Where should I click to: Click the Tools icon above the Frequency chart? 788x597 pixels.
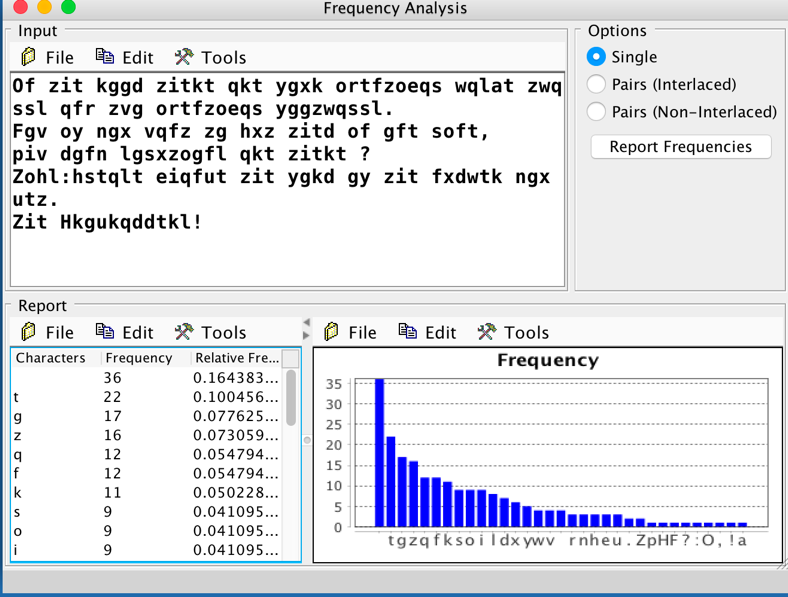click(487, 332)
